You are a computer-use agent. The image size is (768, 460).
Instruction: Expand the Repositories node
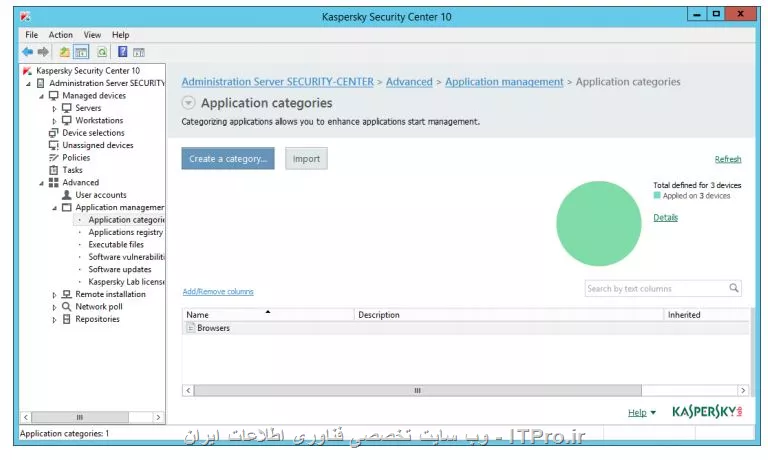(54, 320)
